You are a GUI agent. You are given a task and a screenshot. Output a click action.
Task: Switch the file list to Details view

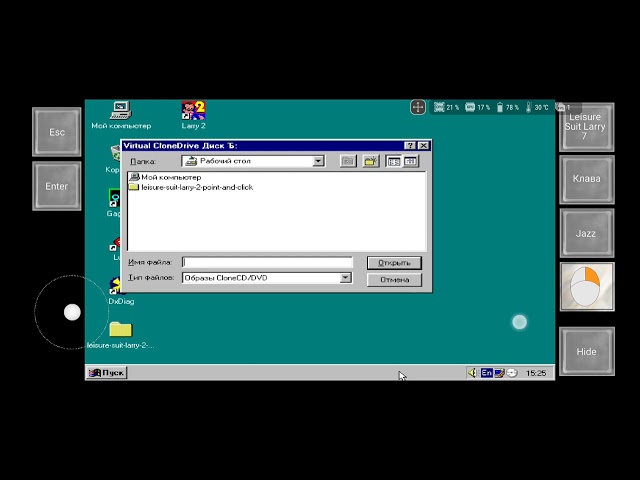pos(411,161)
